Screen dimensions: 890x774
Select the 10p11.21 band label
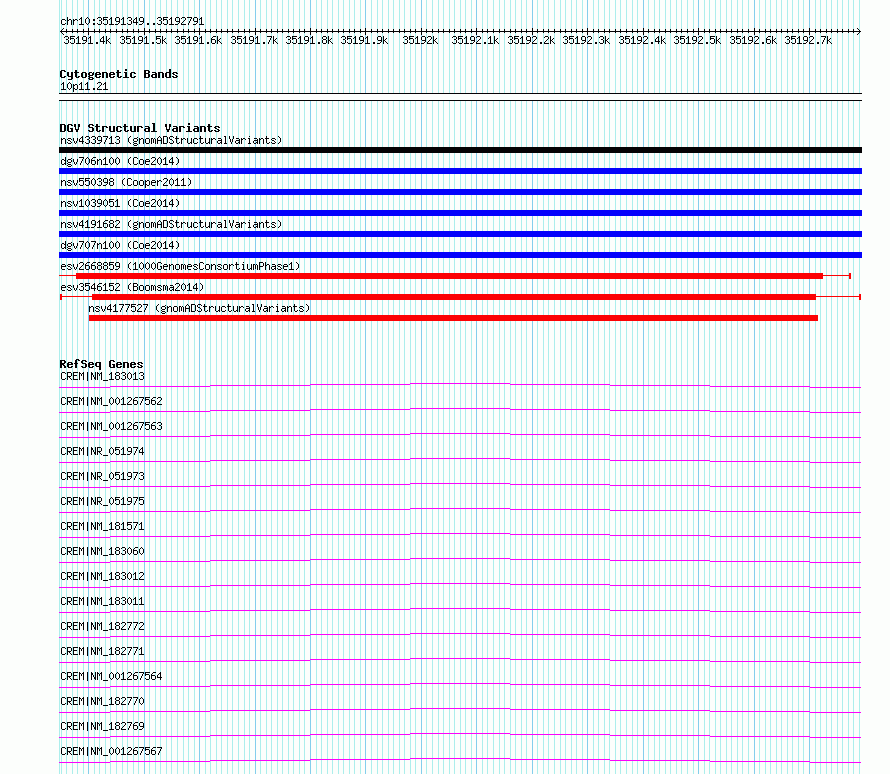click(x=84, y=86)
